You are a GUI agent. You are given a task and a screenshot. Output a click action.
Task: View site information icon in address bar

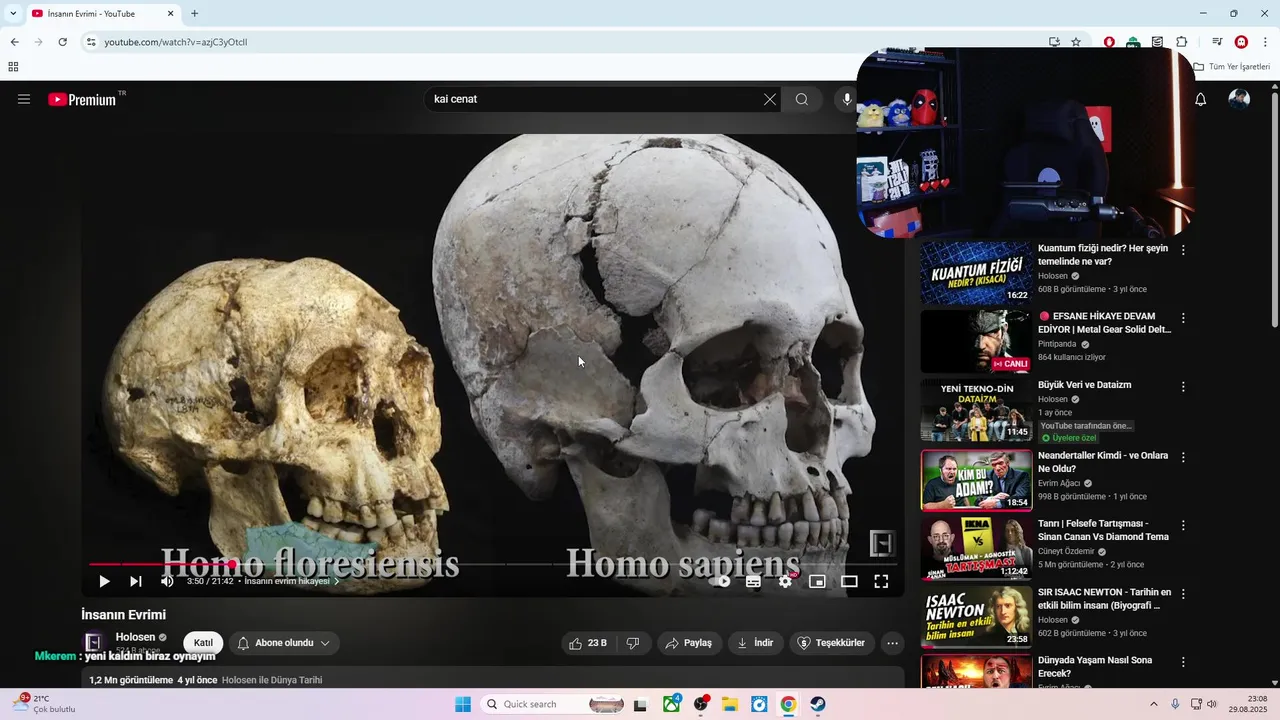click(x=90, y=42)
